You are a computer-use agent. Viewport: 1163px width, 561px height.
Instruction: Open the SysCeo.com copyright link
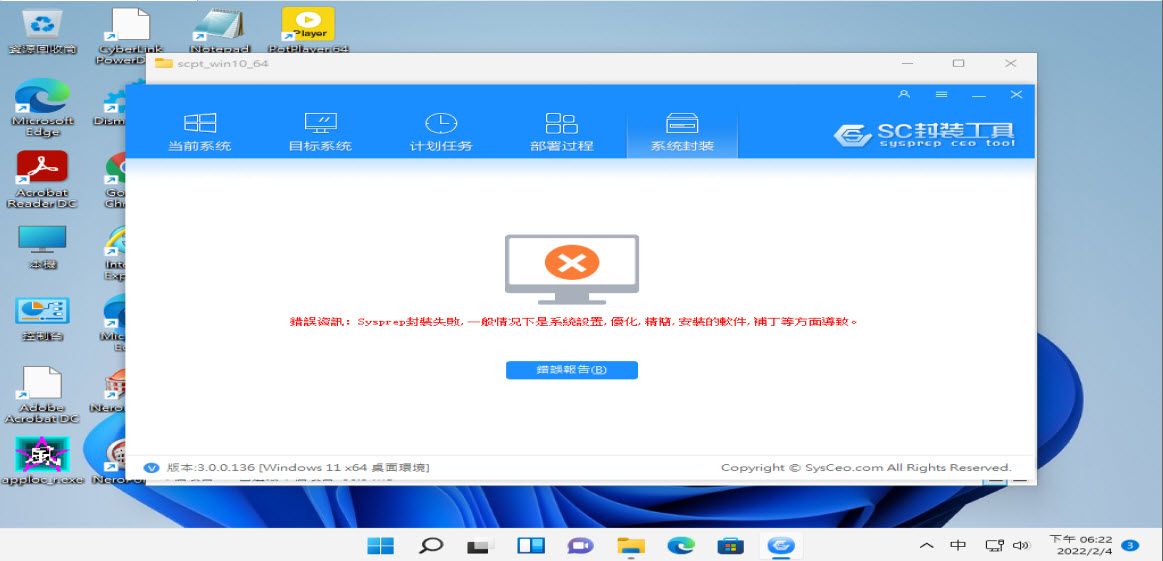866,468
